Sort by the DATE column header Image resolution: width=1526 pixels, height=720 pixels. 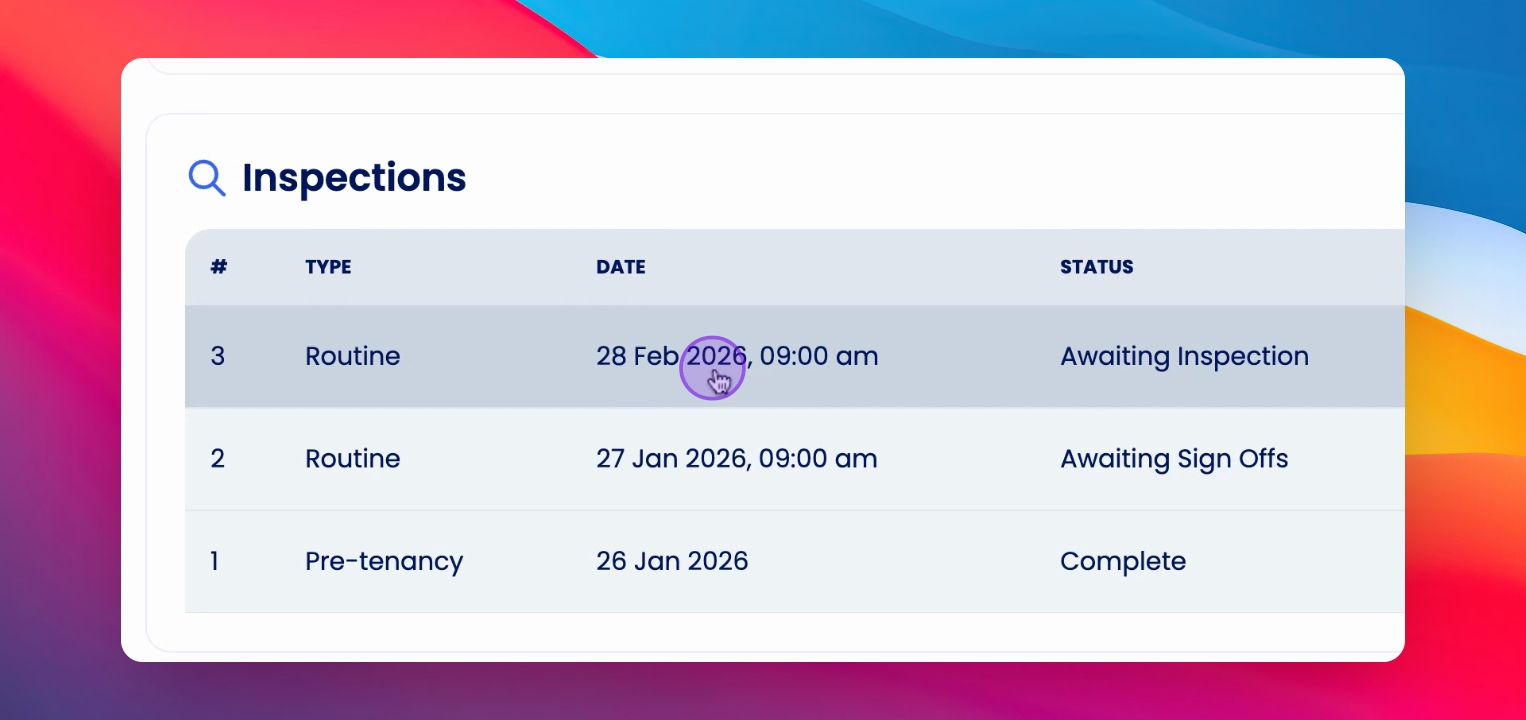point(621,267)
